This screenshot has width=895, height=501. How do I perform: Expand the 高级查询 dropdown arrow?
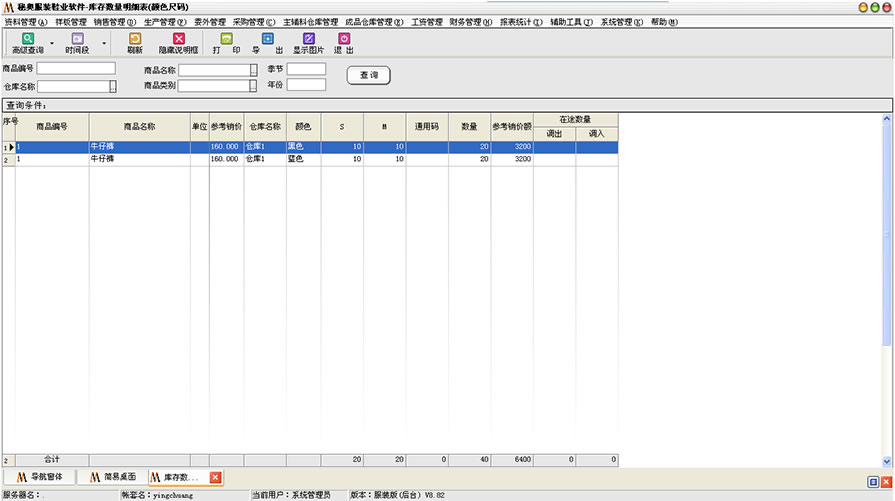[x=52, y=44]
